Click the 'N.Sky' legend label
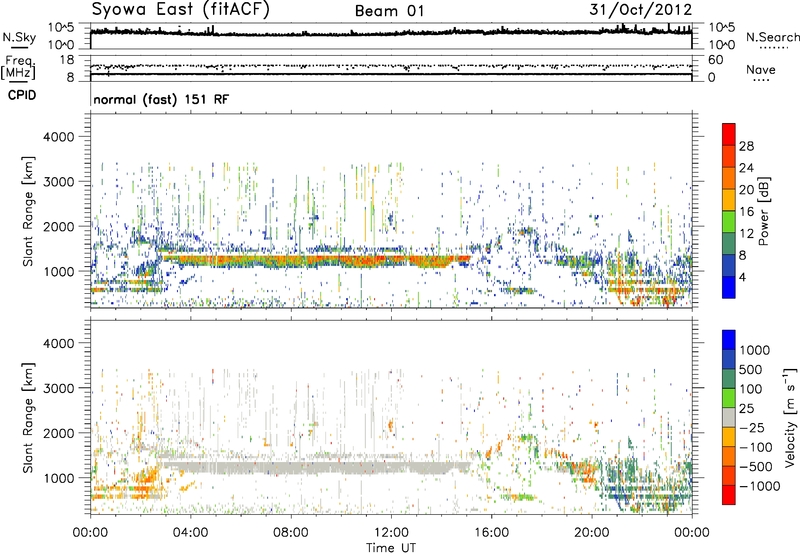The width and height of the screenshot is (800, 554). tap(19, 37)
